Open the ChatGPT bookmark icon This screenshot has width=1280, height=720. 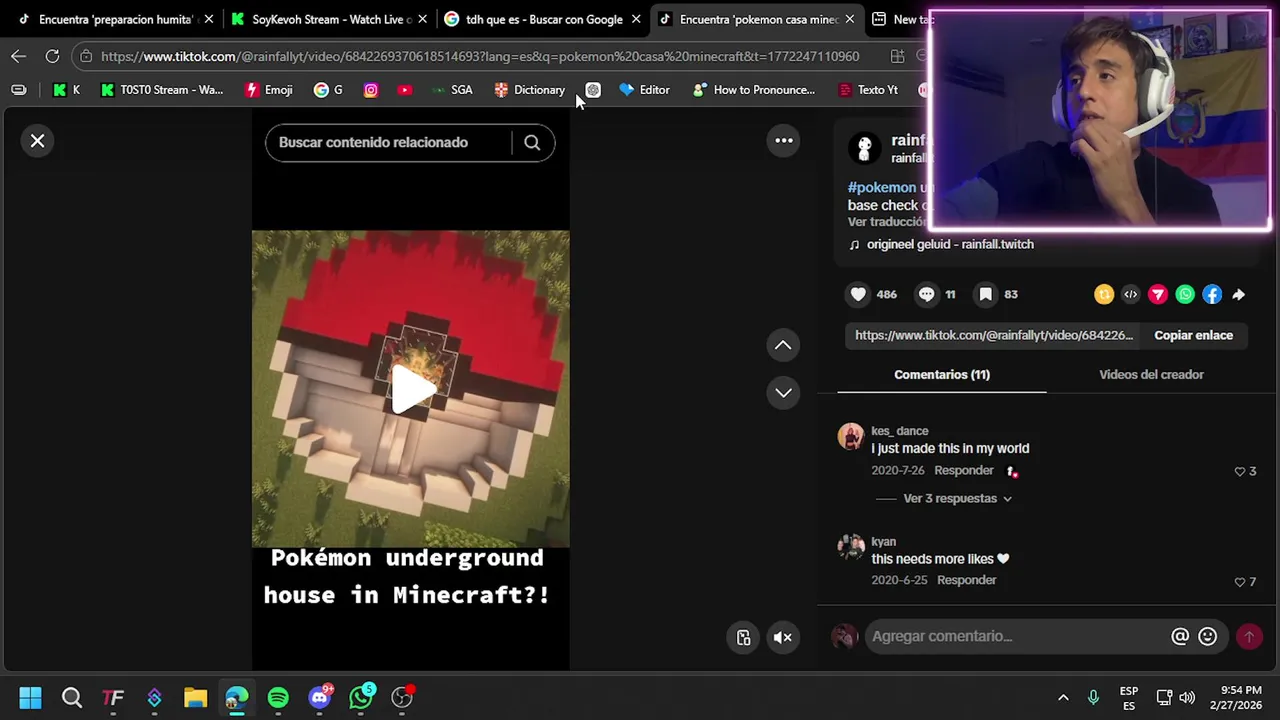[593, 90]
